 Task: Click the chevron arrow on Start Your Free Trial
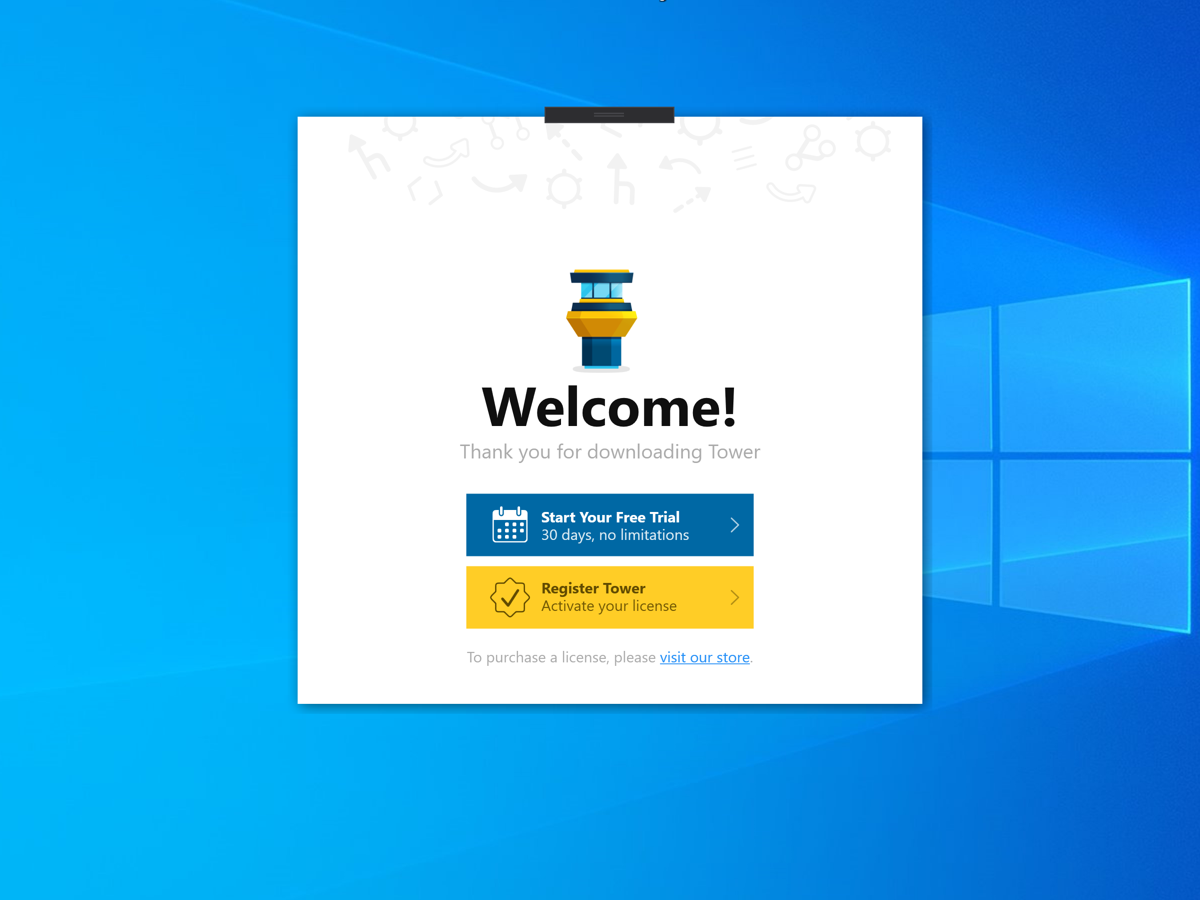pyautogui.click(x=734, y=525)
